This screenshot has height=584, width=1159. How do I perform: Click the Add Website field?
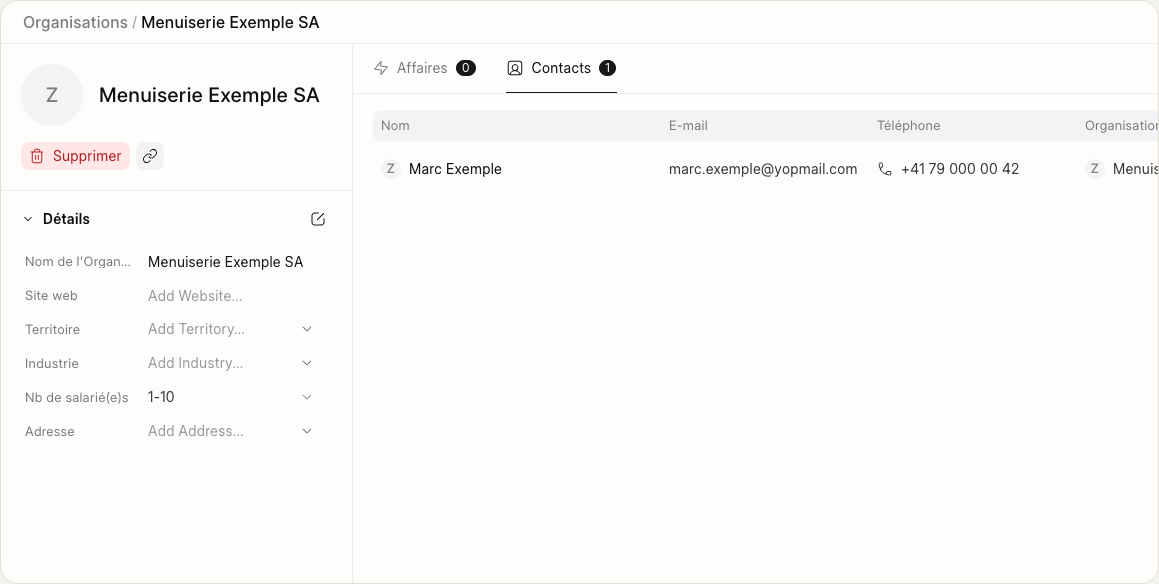click(x=231, y=296)
